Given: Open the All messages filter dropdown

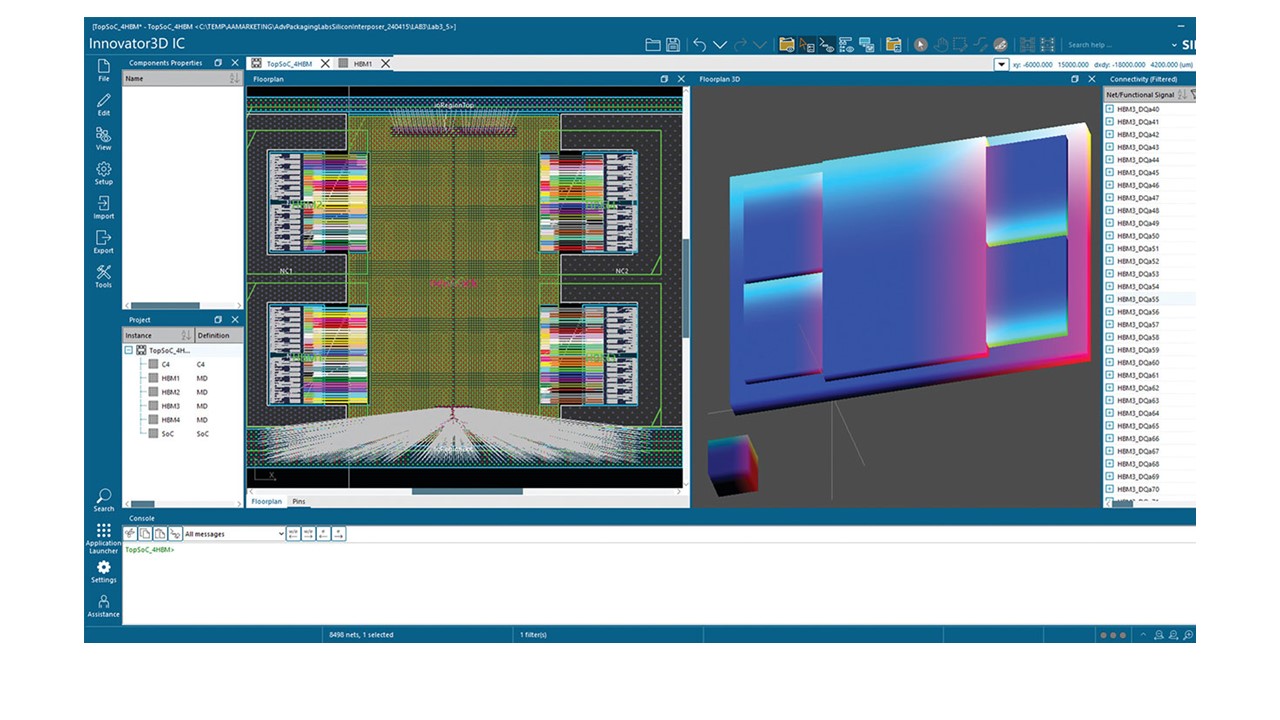Looking at the screenshot, I should pyautogui.click(x=235, y=534).
